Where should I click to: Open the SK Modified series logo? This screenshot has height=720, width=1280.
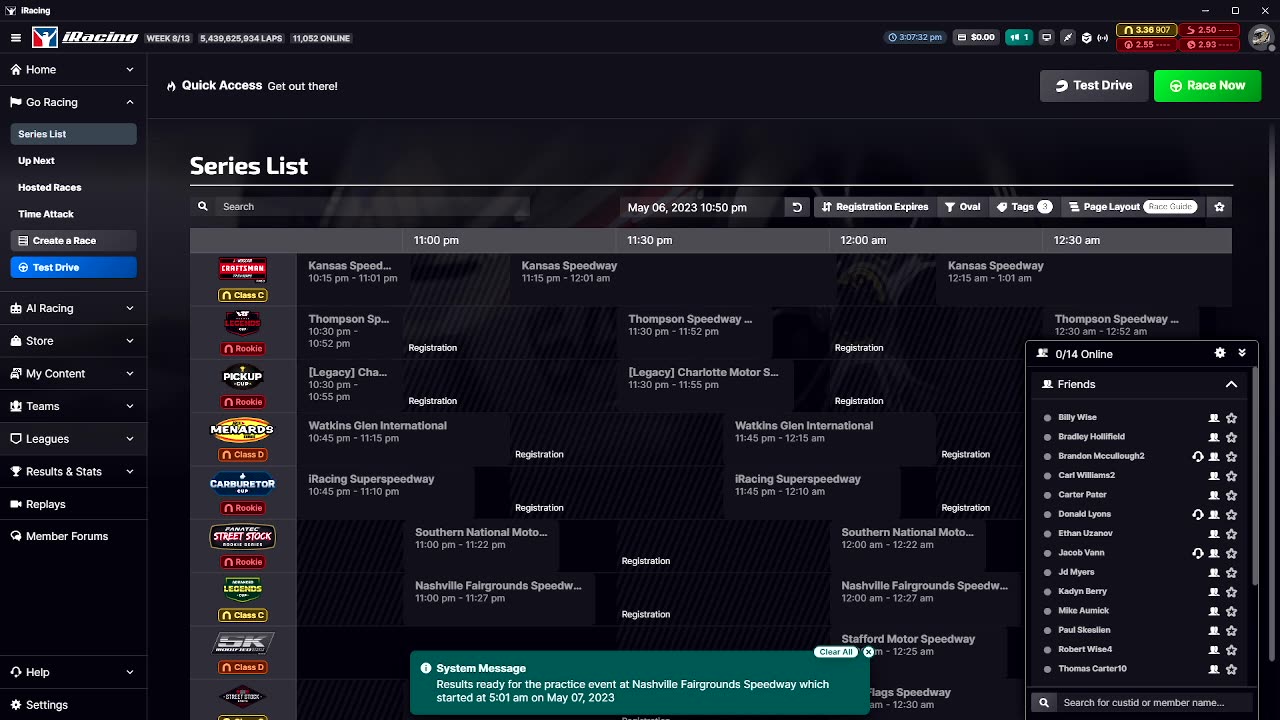pyautogui.click(x=243, y=644)
